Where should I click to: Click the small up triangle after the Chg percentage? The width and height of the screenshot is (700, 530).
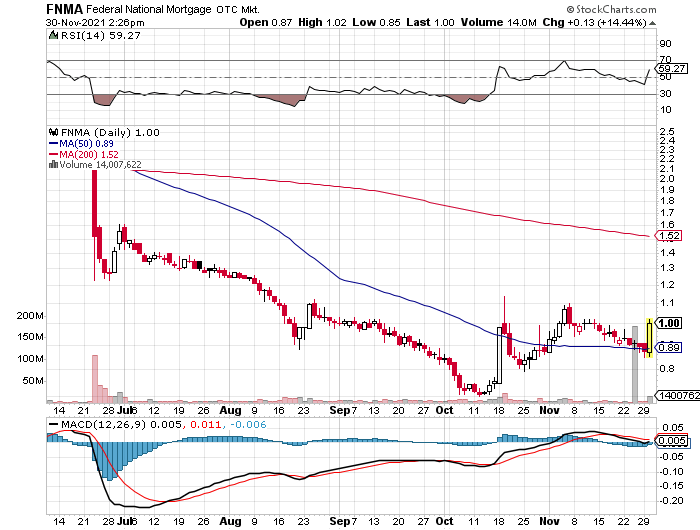652,23
